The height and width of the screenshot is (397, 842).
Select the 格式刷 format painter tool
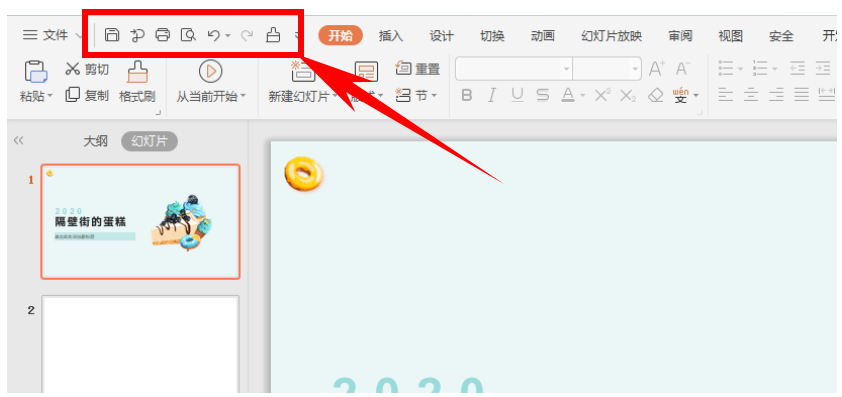point(137,82)
